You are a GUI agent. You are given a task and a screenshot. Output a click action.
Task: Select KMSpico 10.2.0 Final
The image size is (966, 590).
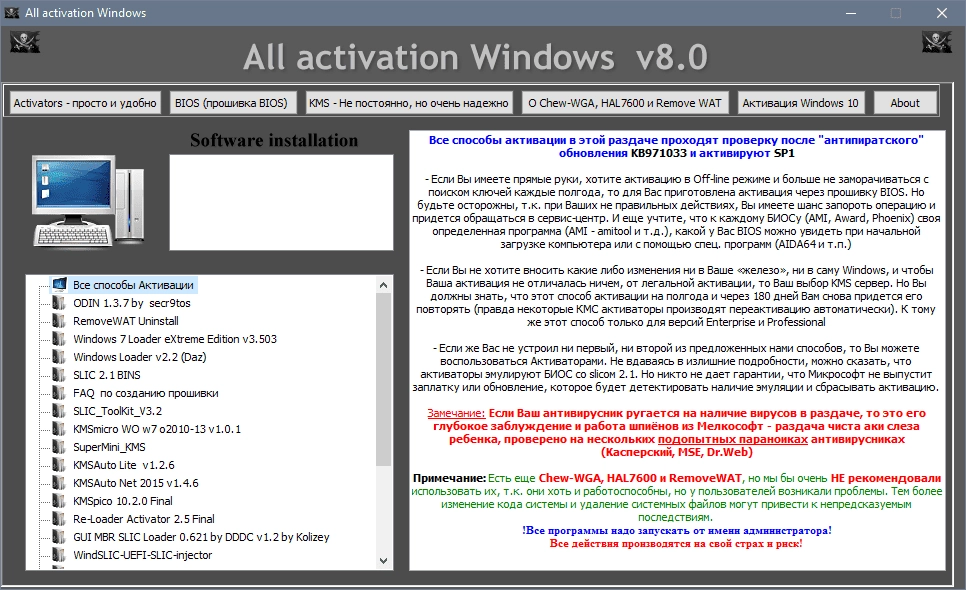click(x=123, y=501)
